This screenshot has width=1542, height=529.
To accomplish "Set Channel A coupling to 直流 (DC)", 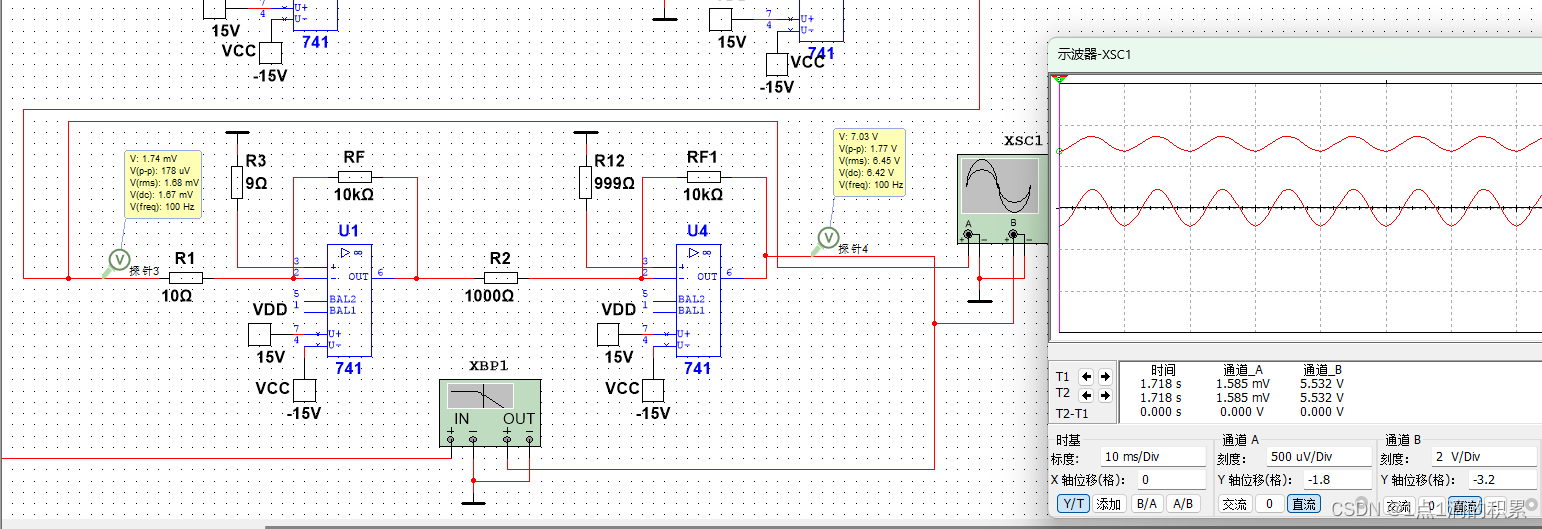I will click(x=1303, y=505).
